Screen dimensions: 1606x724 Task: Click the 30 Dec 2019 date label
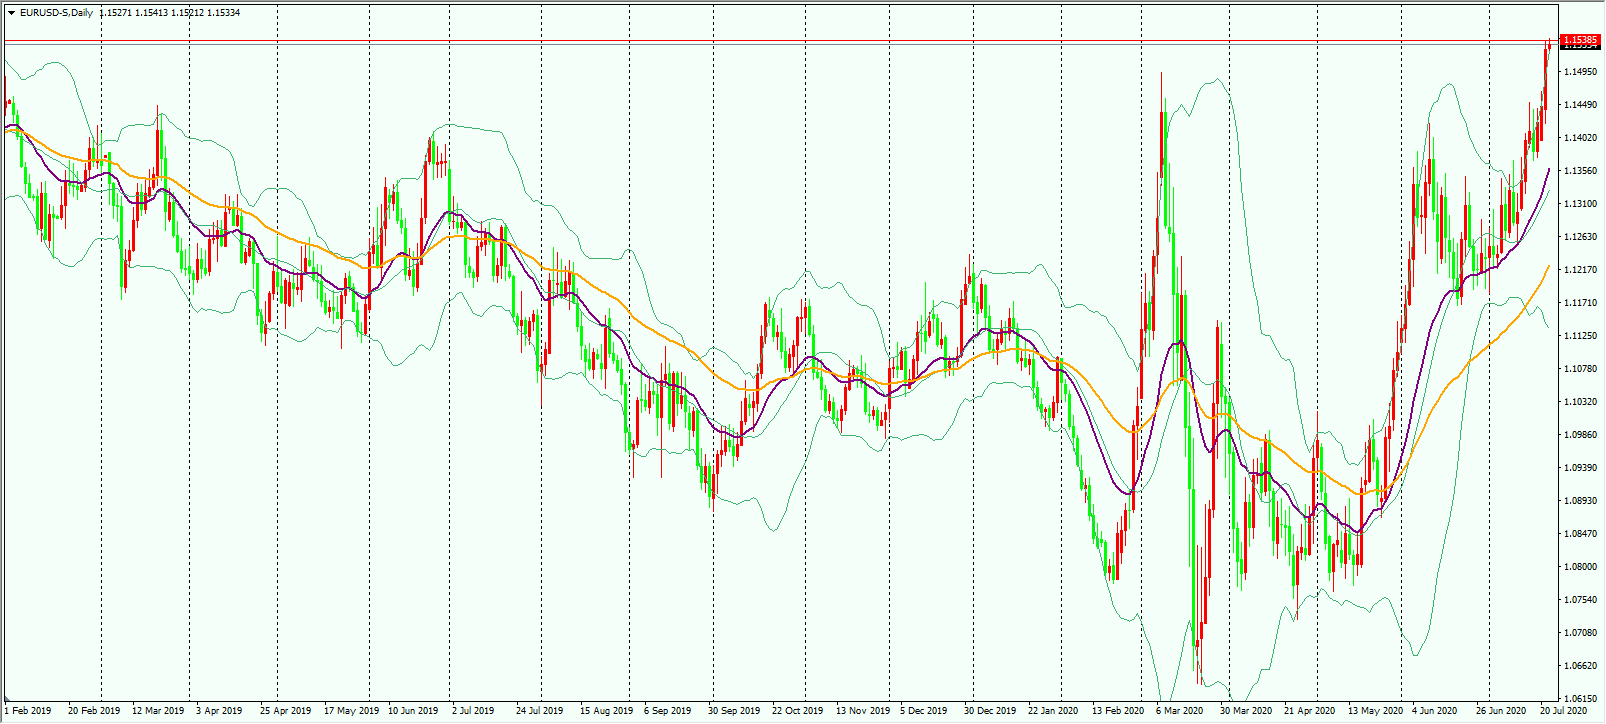pos(990,711)
